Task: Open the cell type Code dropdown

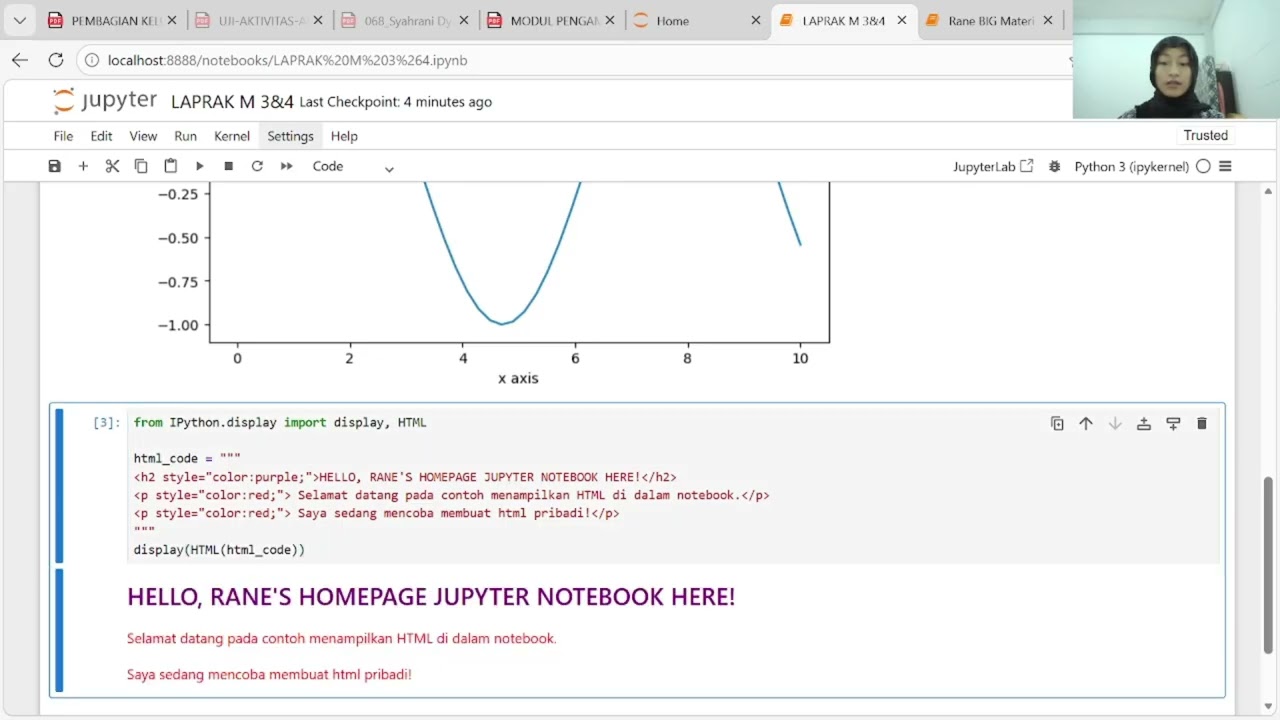Action: point(353,166)
